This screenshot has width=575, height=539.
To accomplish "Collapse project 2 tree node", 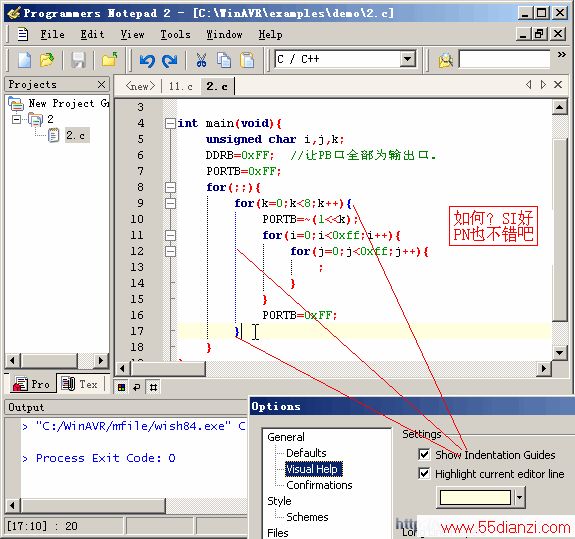I will [16, 119].
